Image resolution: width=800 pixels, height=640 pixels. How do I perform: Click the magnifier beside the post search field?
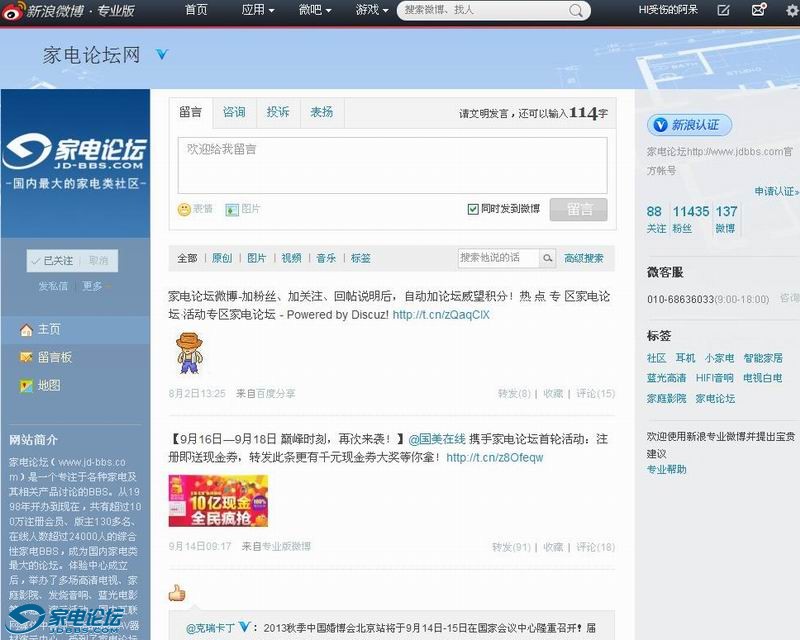(547, 258)
